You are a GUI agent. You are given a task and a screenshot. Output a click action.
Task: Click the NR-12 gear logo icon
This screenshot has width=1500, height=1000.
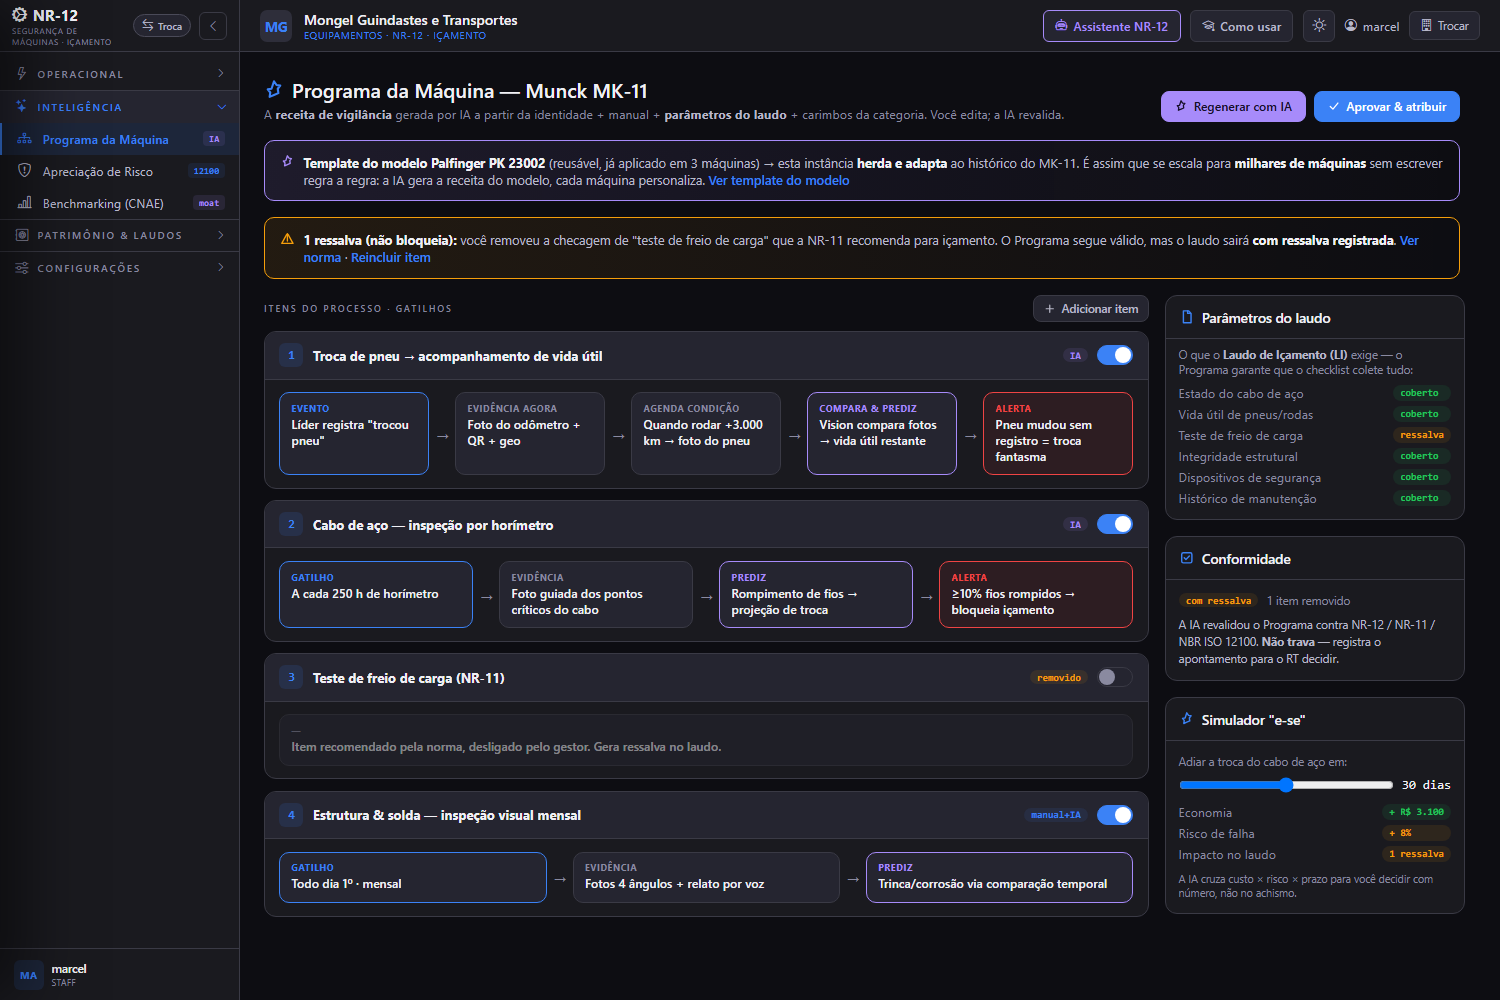click(20, 15)
